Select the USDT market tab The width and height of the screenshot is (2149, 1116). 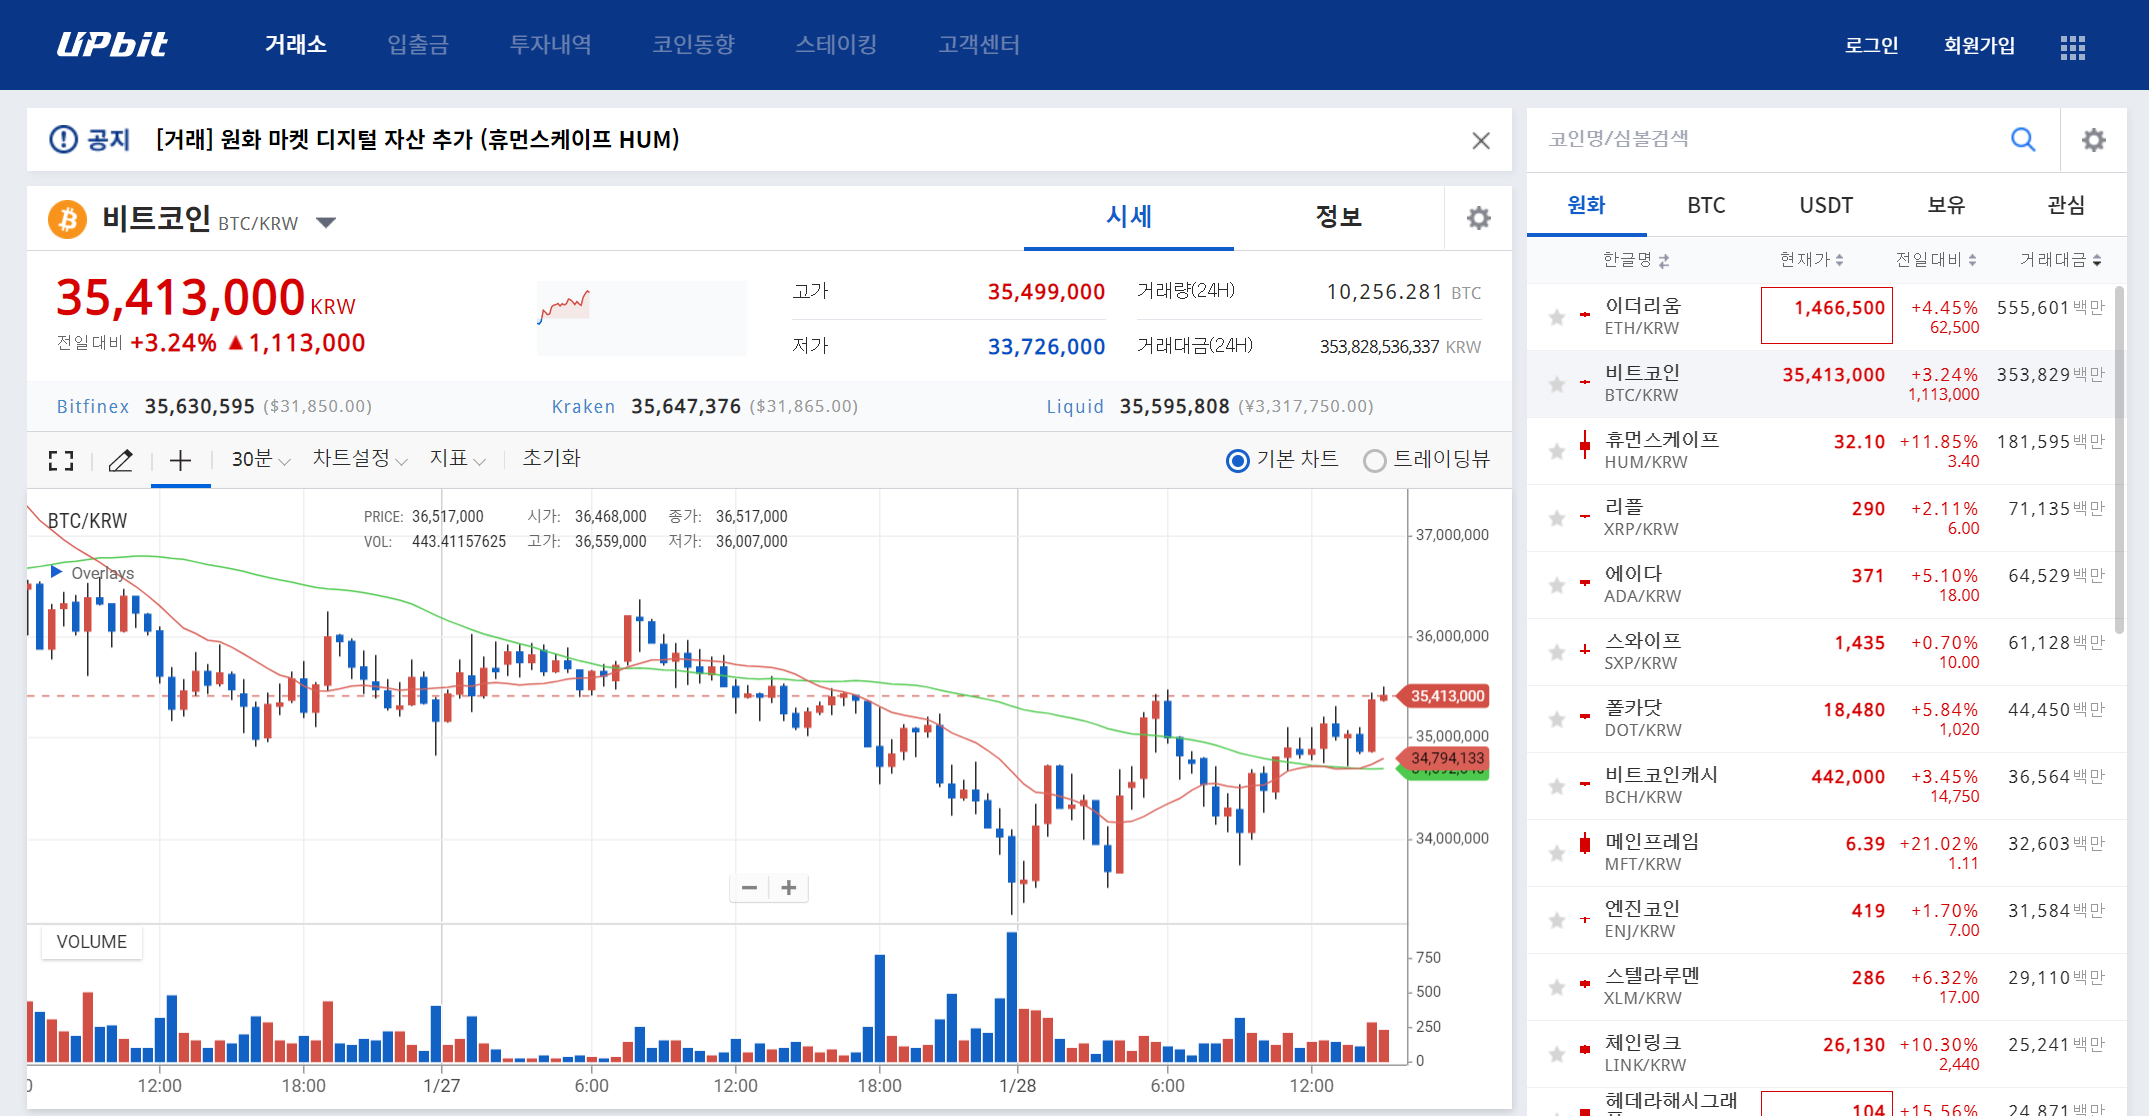[x=1827, y=206]
